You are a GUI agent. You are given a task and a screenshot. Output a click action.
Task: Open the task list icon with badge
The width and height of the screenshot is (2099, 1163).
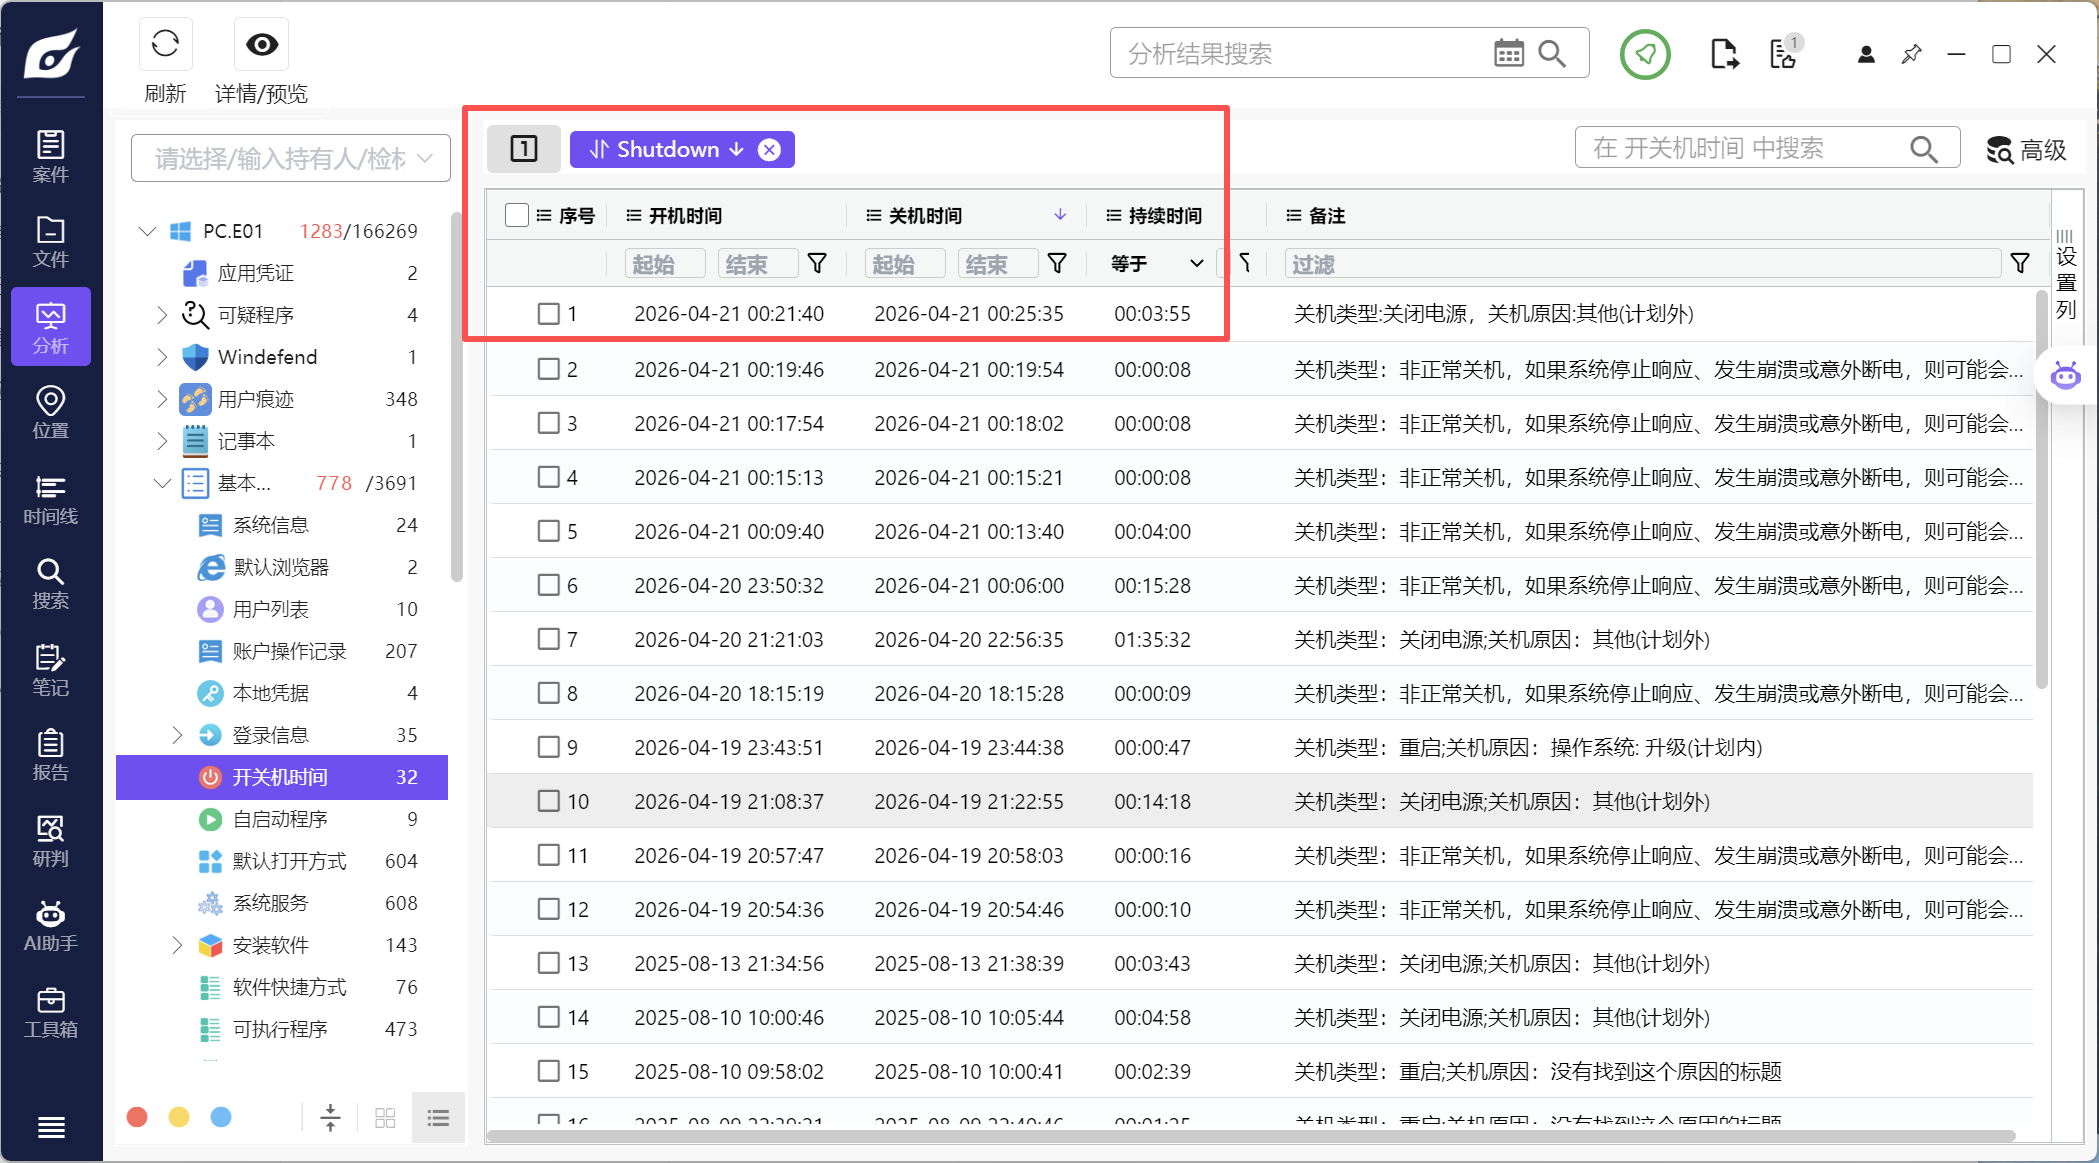[1784, 52]
